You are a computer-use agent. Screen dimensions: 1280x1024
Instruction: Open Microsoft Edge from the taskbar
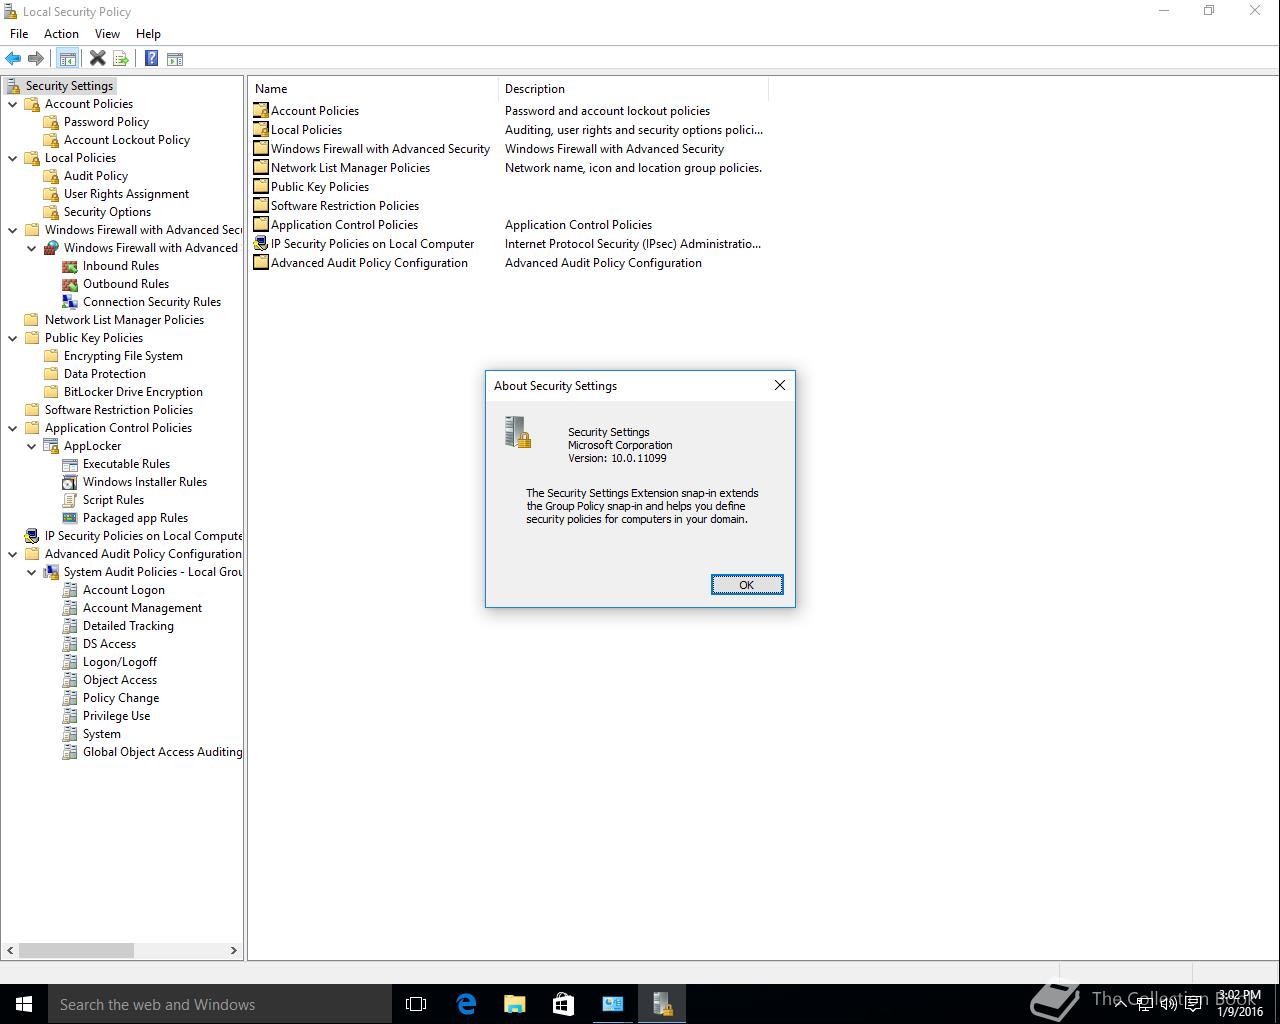coord(466,1004)
